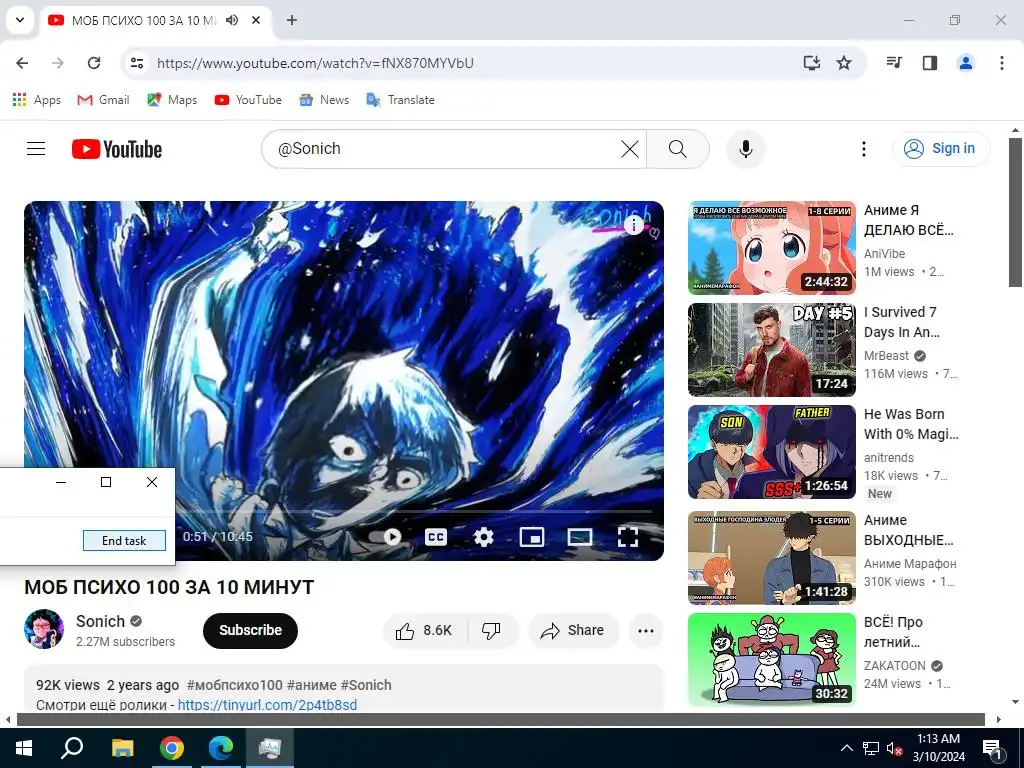The width and height of the screenshot is (1024, 768).
Task: Open media control icon in toolbar
Action: point(894,63)
